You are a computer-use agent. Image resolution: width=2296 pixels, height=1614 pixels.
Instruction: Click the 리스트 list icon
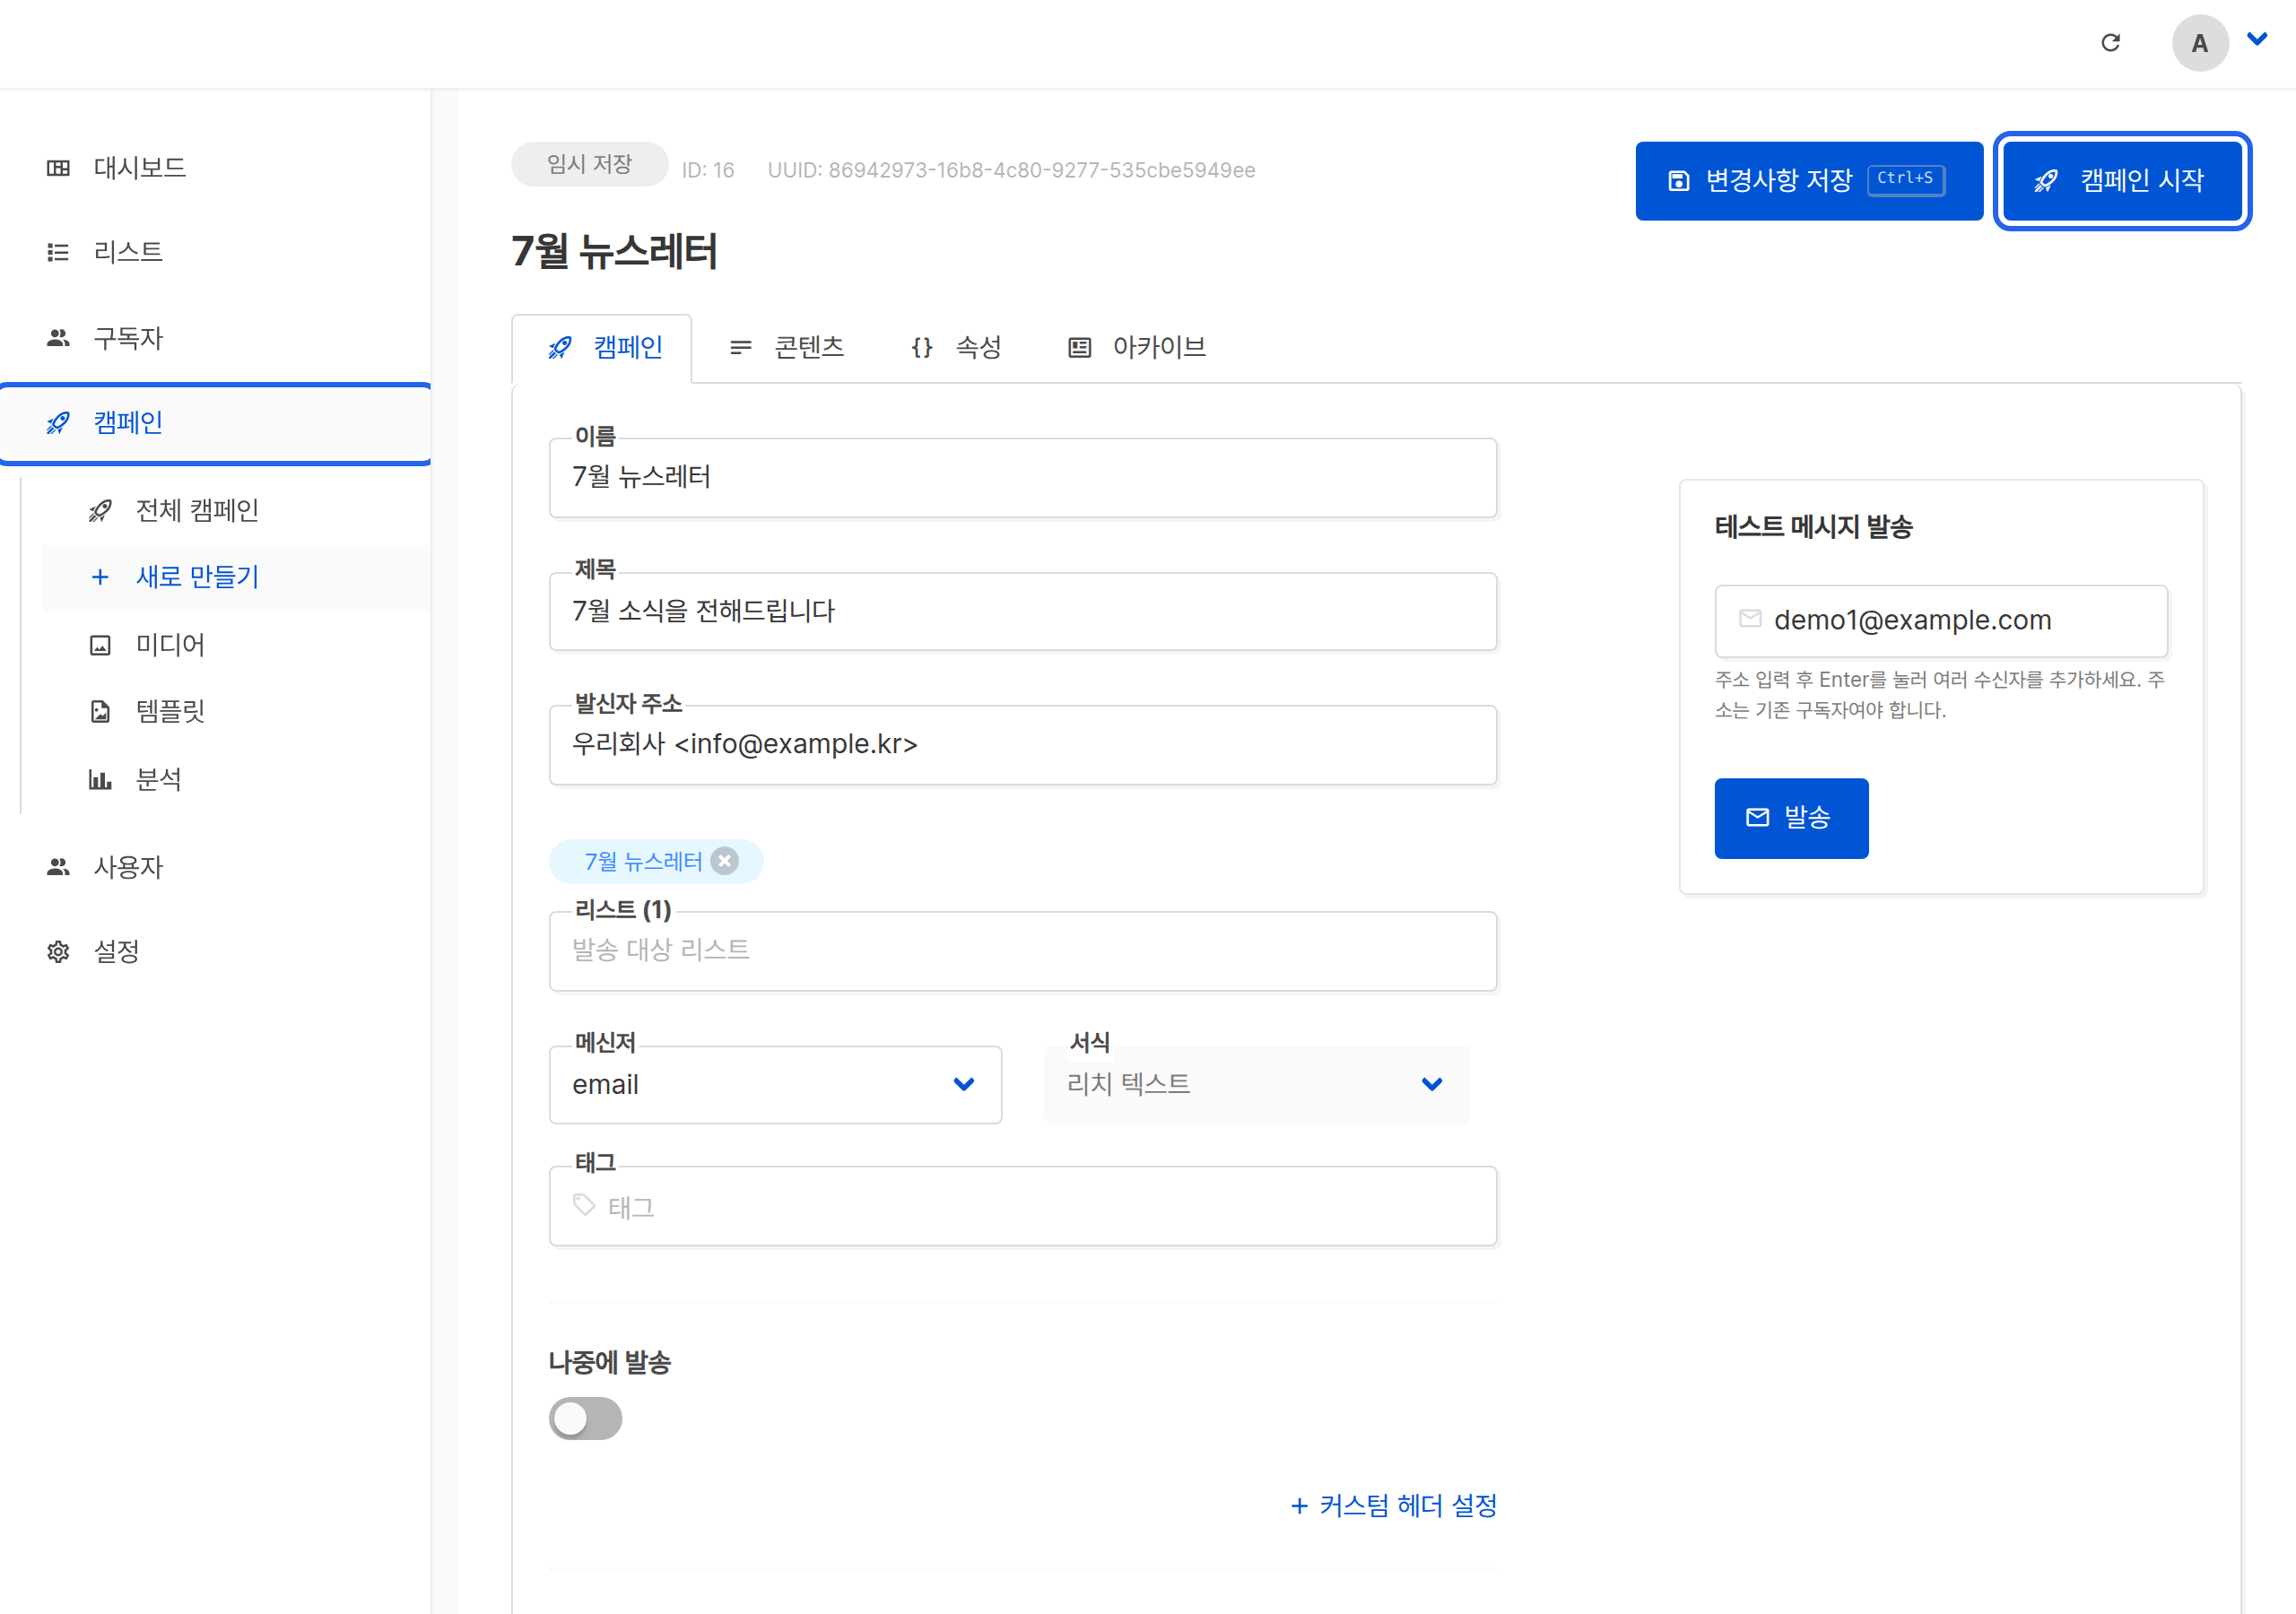[58, 252]
